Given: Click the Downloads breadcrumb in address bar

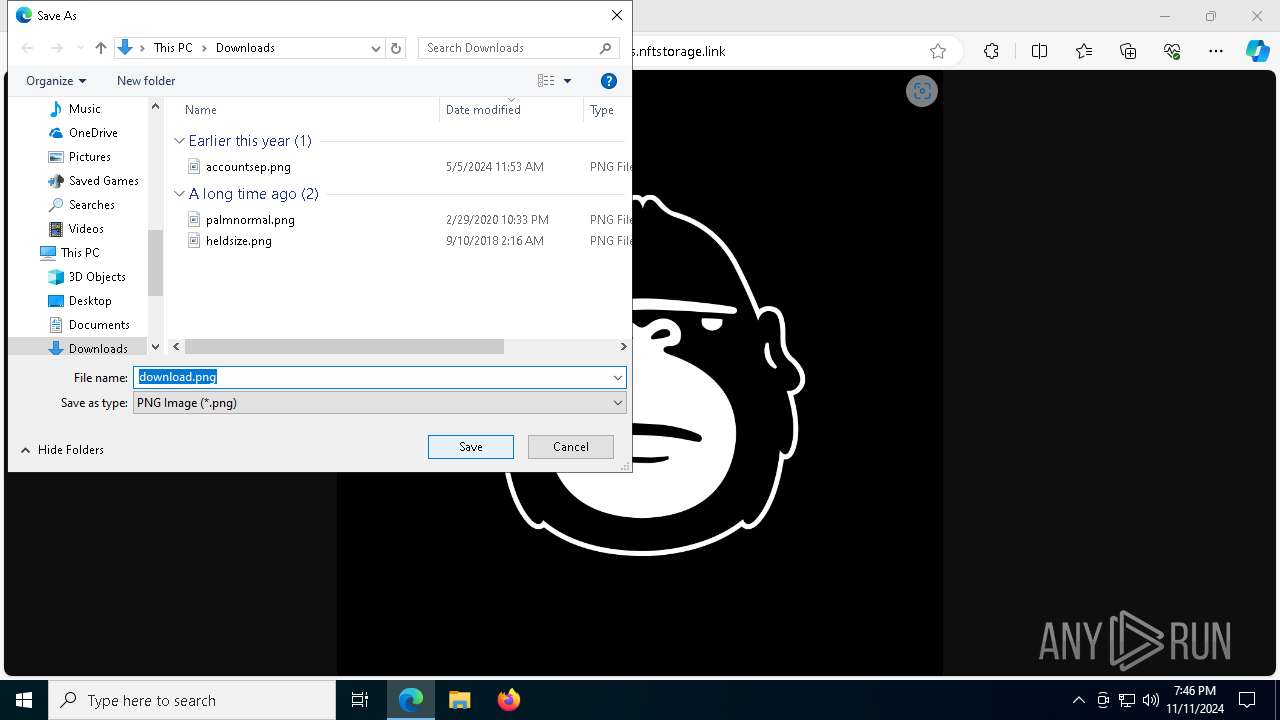Looking at the screenshot, I should coord(245,48).
